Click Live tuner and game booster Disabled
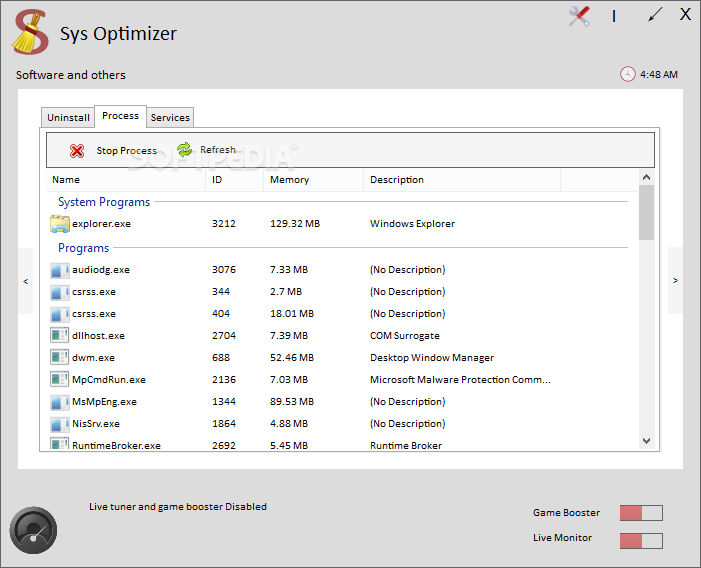 click(177, 507)
